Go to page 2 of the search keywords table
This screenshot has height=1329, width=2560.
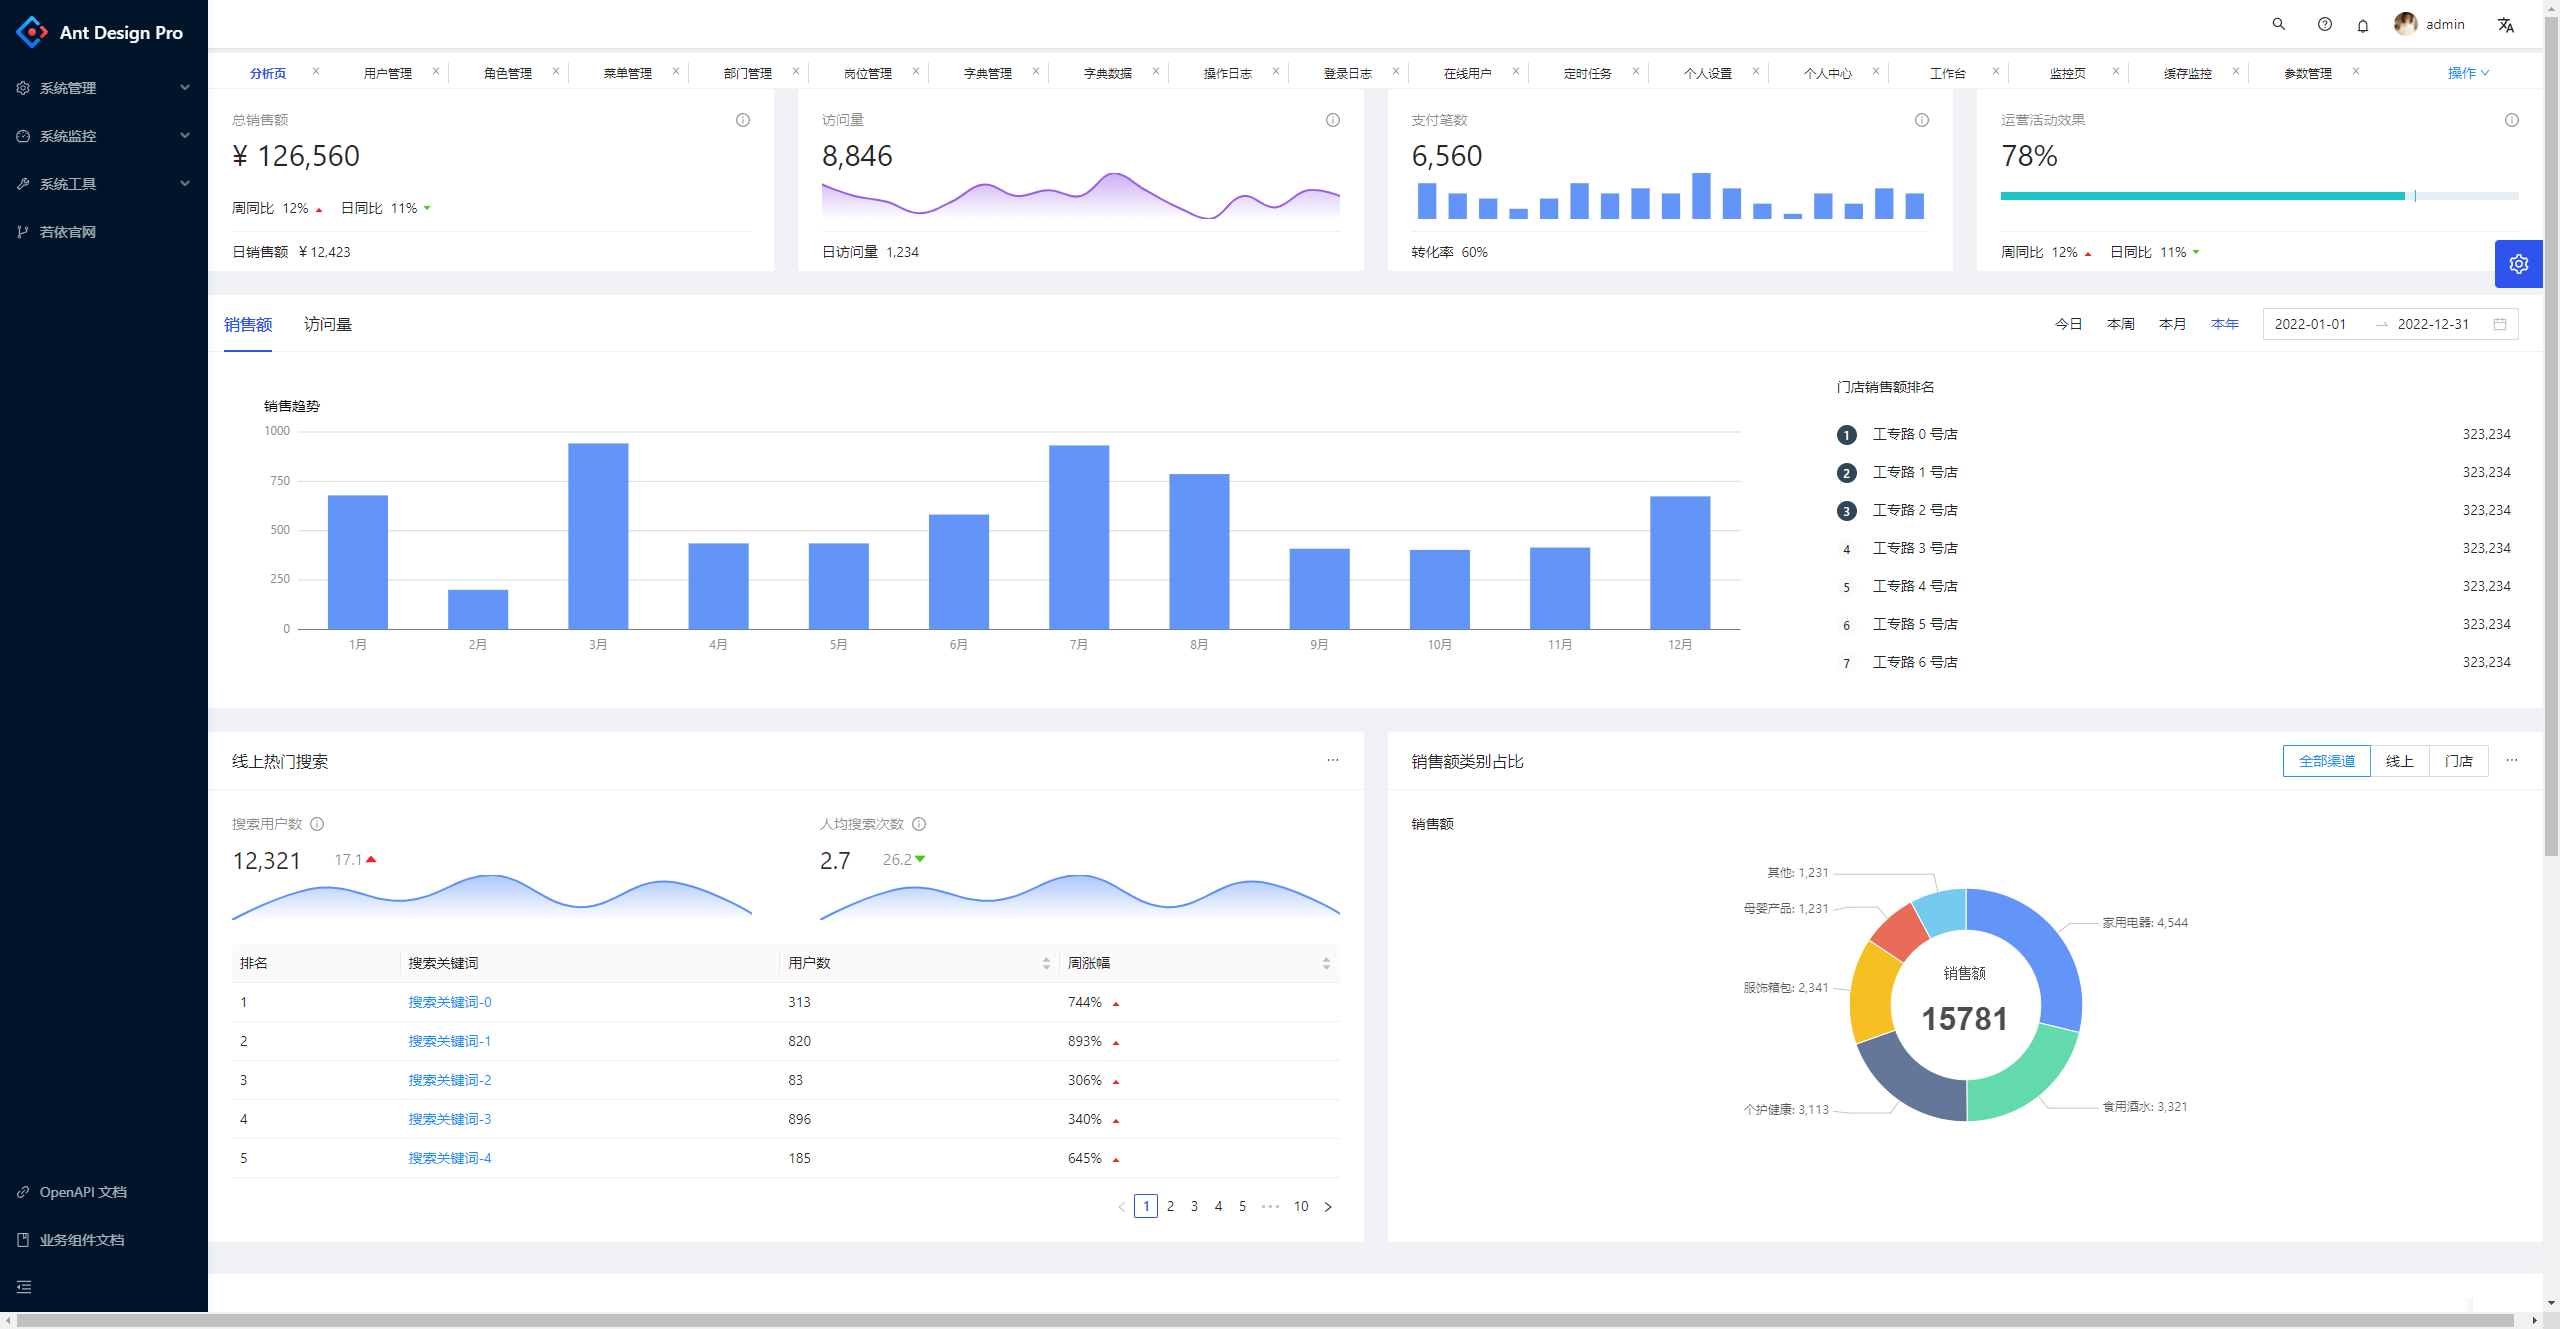(x=1171, y=1206)
